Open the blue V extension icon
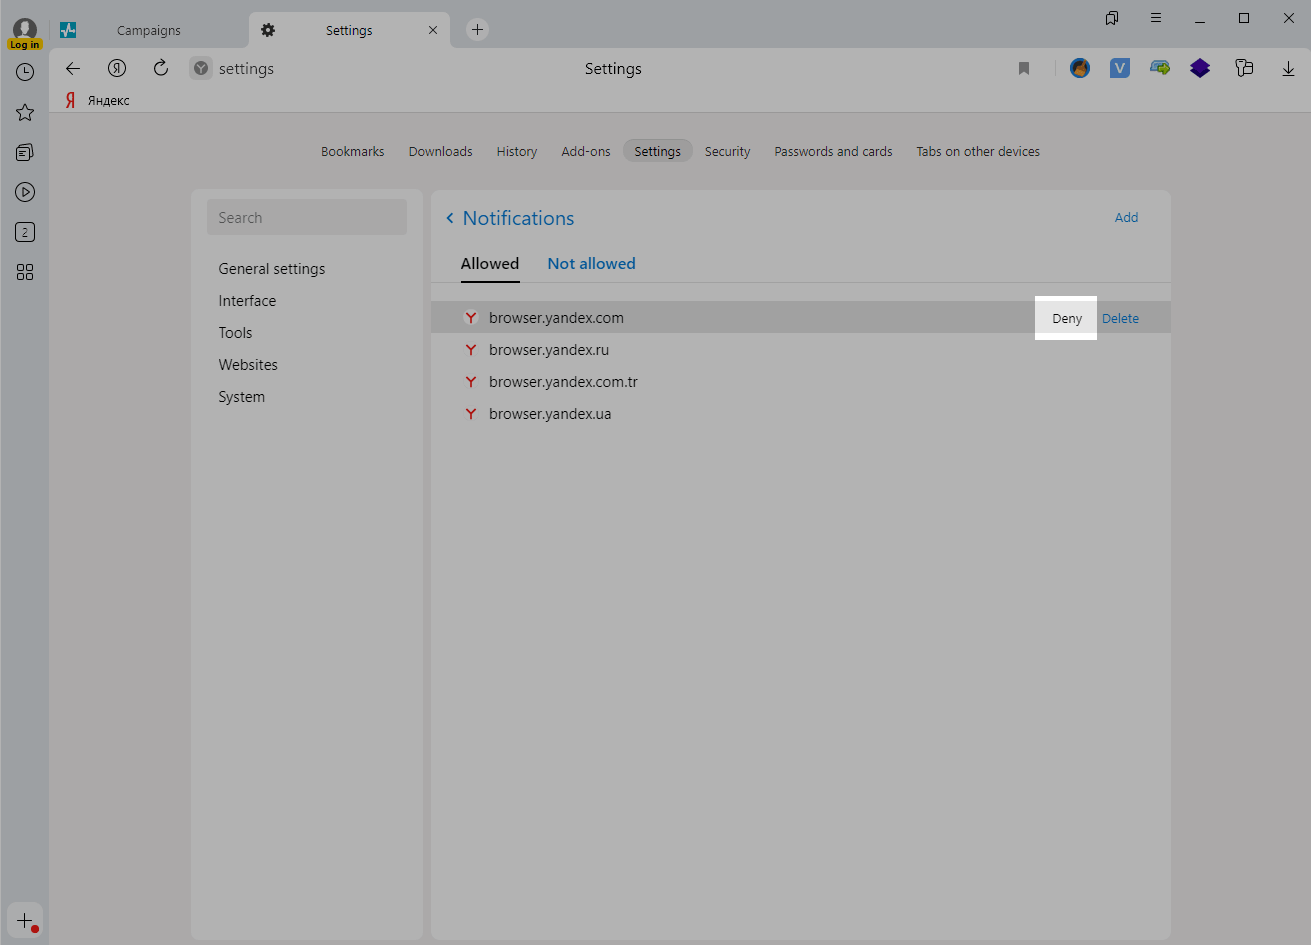Viewport: 1311px width, 945px height. 1119,68
